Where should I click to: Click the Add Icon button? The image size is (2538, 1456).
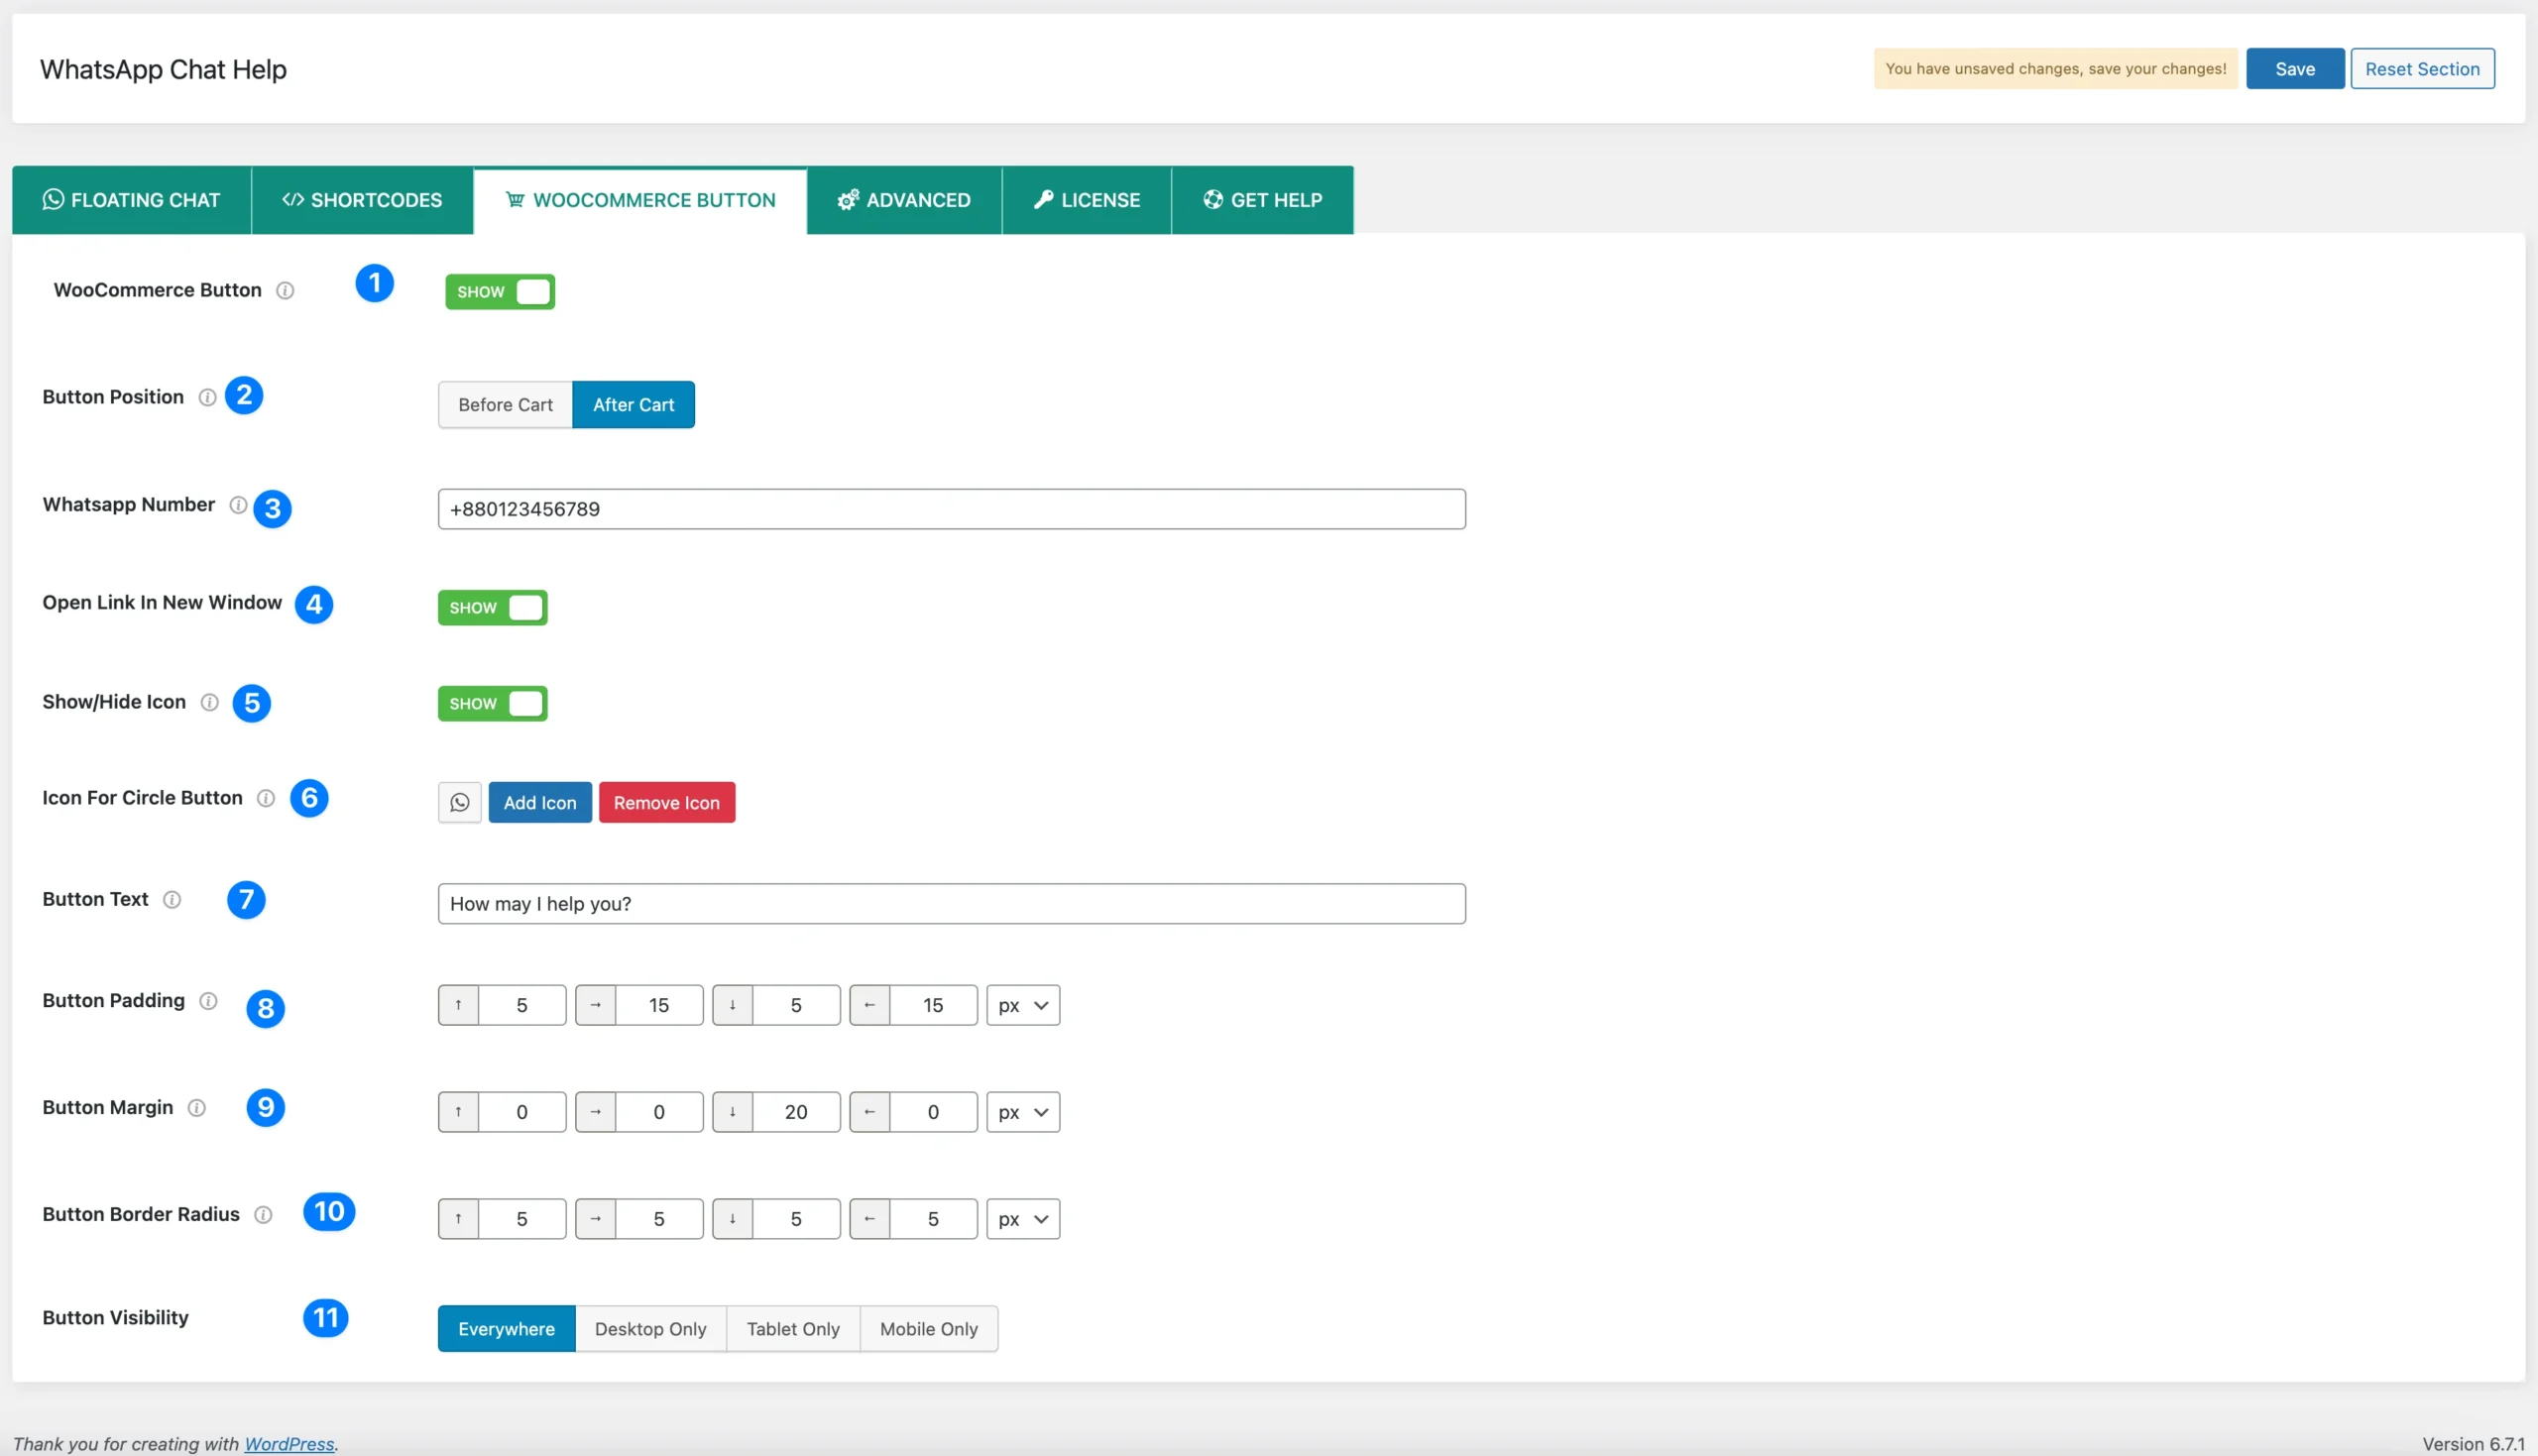(540, 803)
